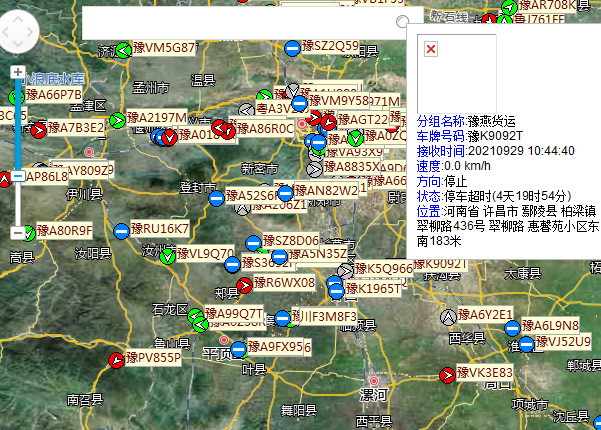This screenshot has width=601, height=430.
Task: Select the blue marker for 豫A9FX95
Action: click(x=237, y=349)
